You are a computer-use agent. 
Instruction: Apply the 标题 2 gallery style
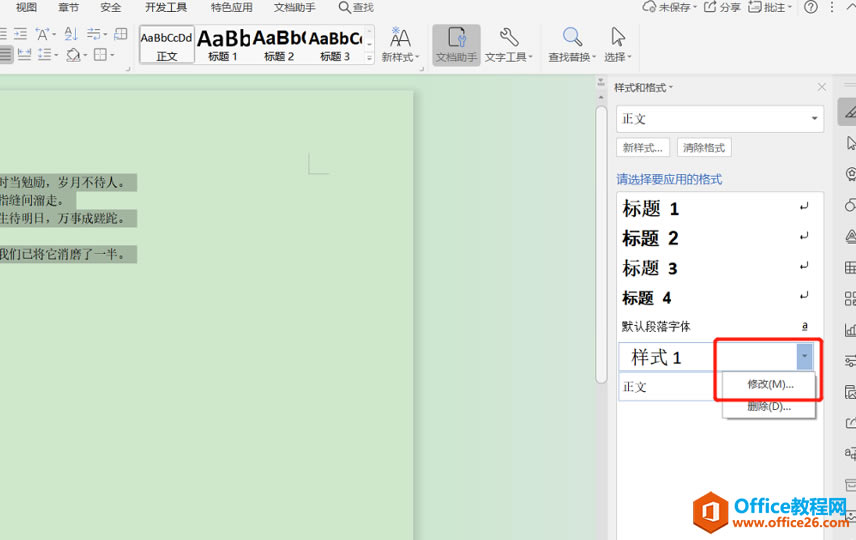[278, 45]
